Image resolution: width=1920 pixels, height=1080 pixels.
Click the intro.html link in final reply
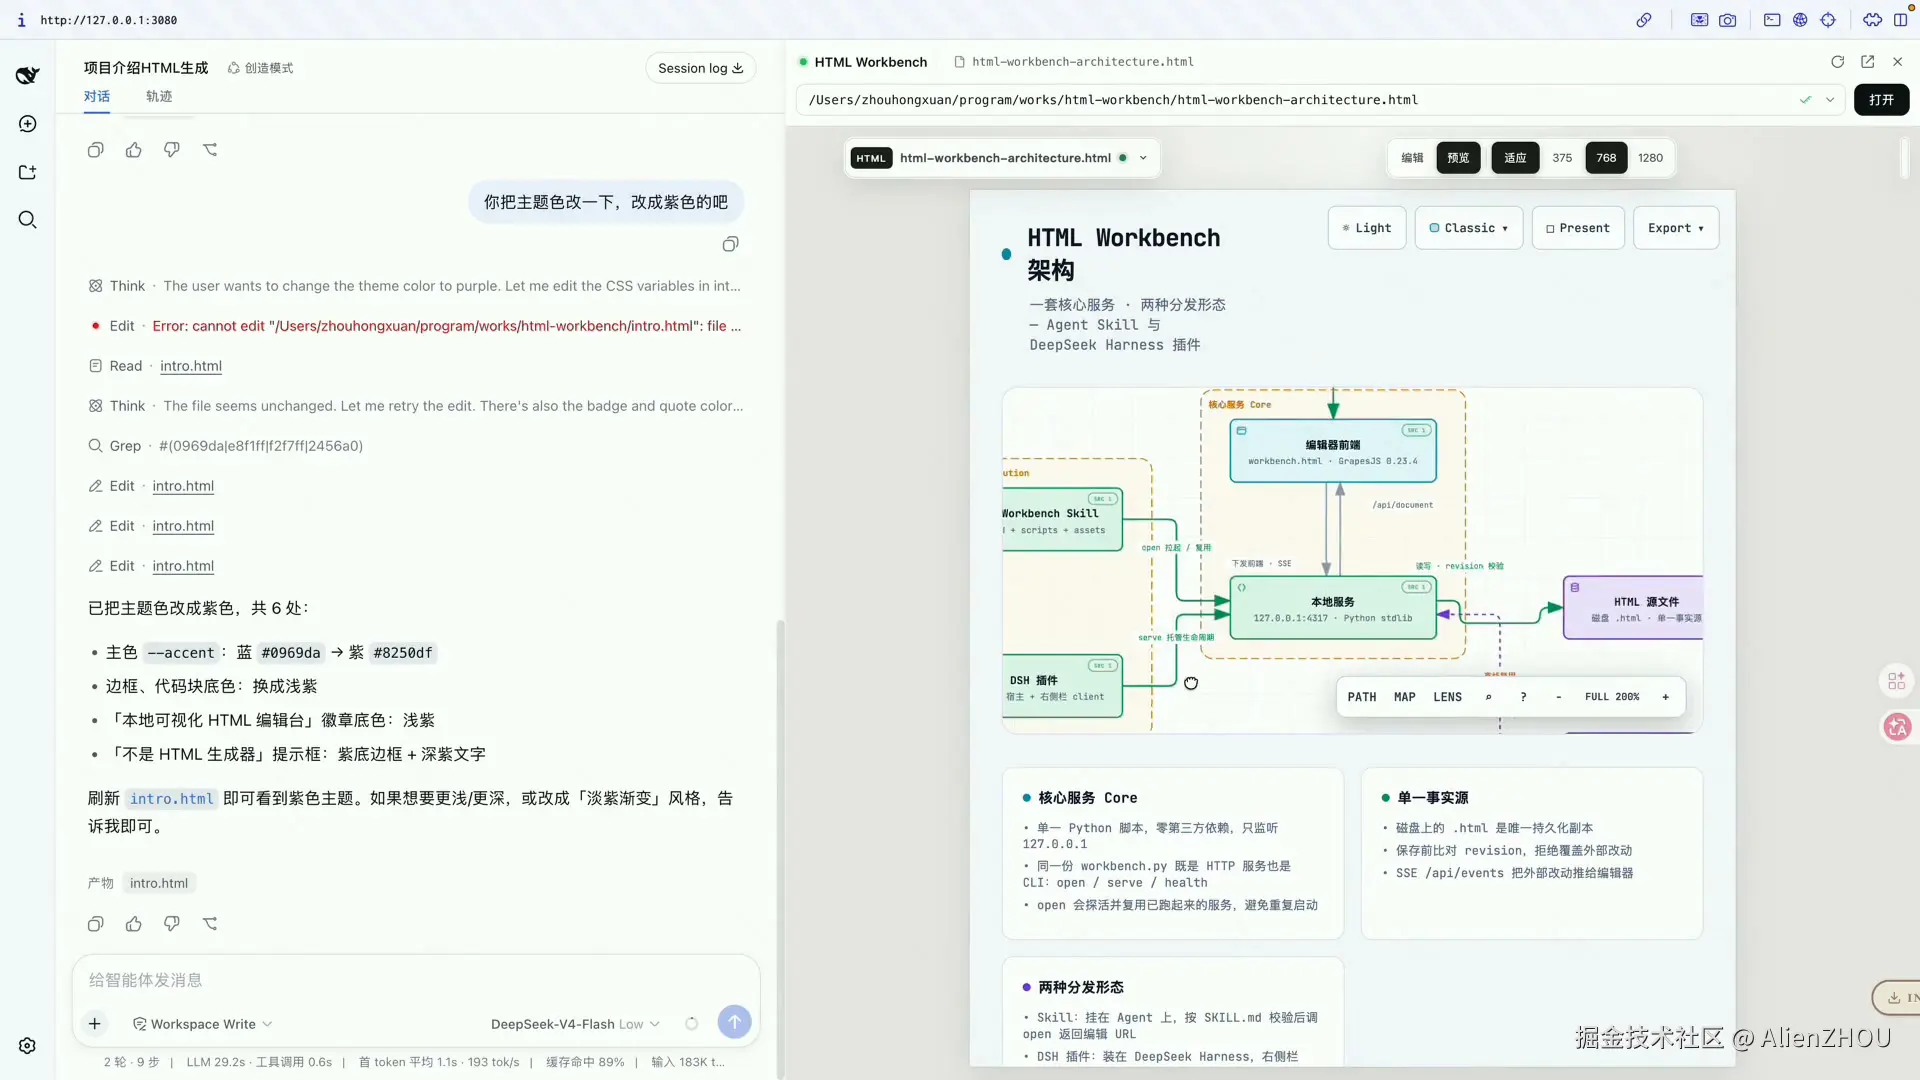pos(172,798)
